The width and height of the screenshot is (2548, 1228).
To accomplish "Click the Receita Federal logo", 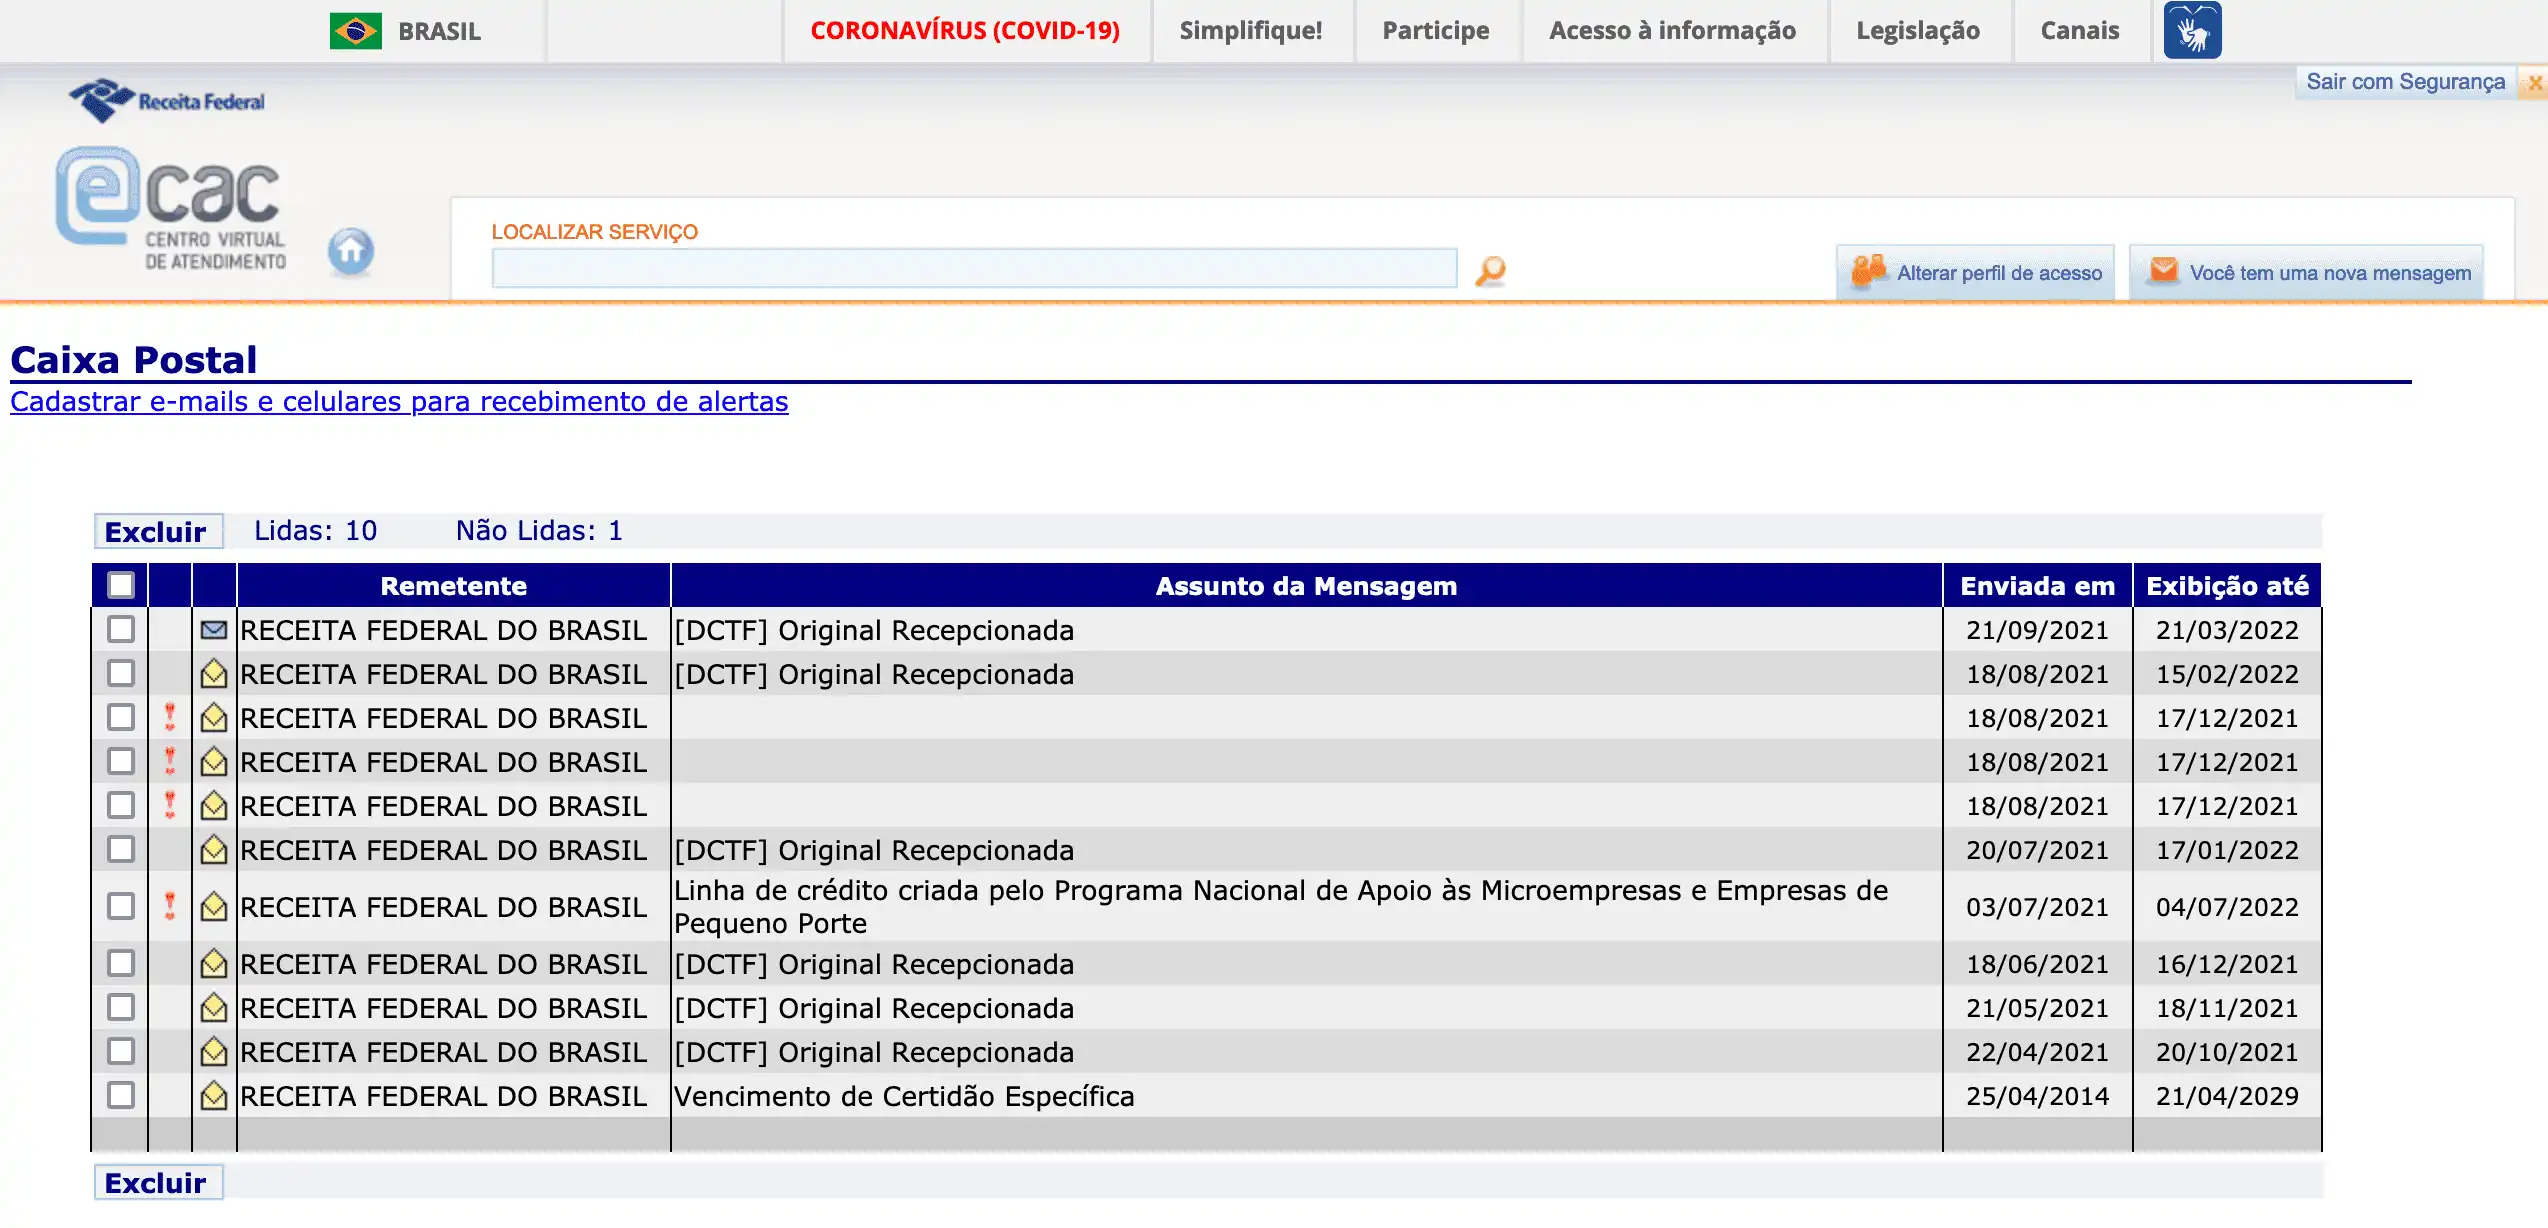I will click(x=167, y=101).
